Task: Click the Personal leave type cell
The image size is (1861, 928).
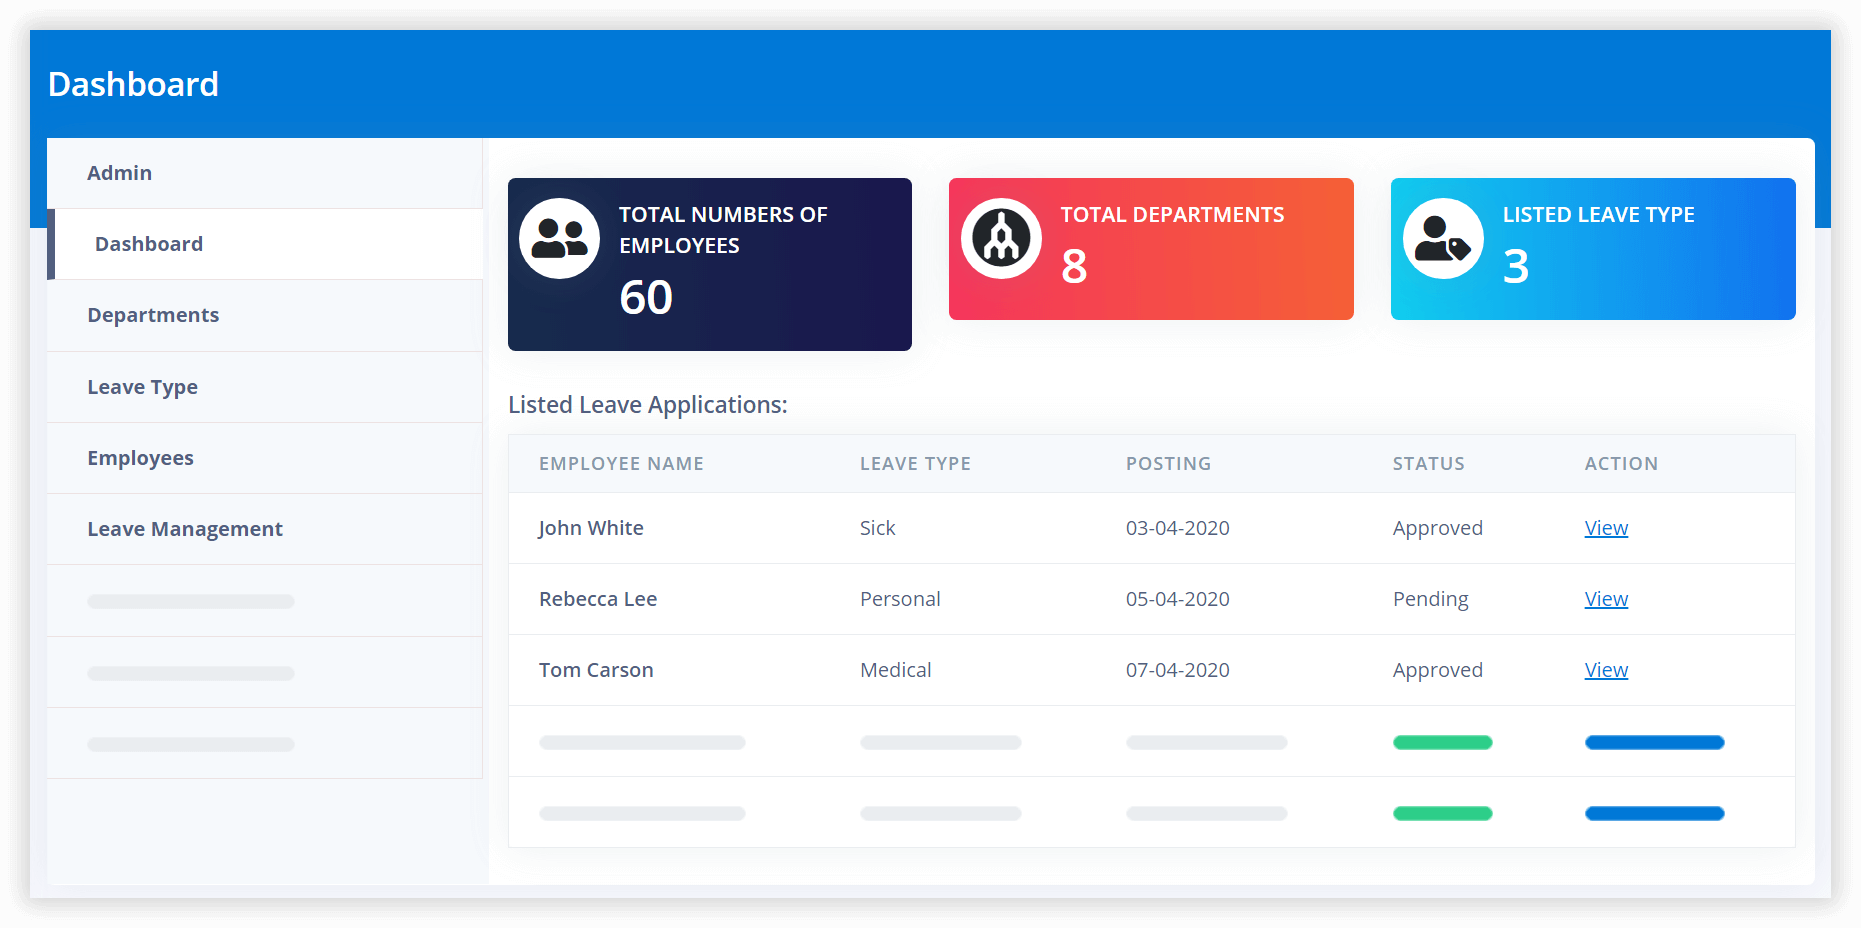Action: click(x=900, y=599)
